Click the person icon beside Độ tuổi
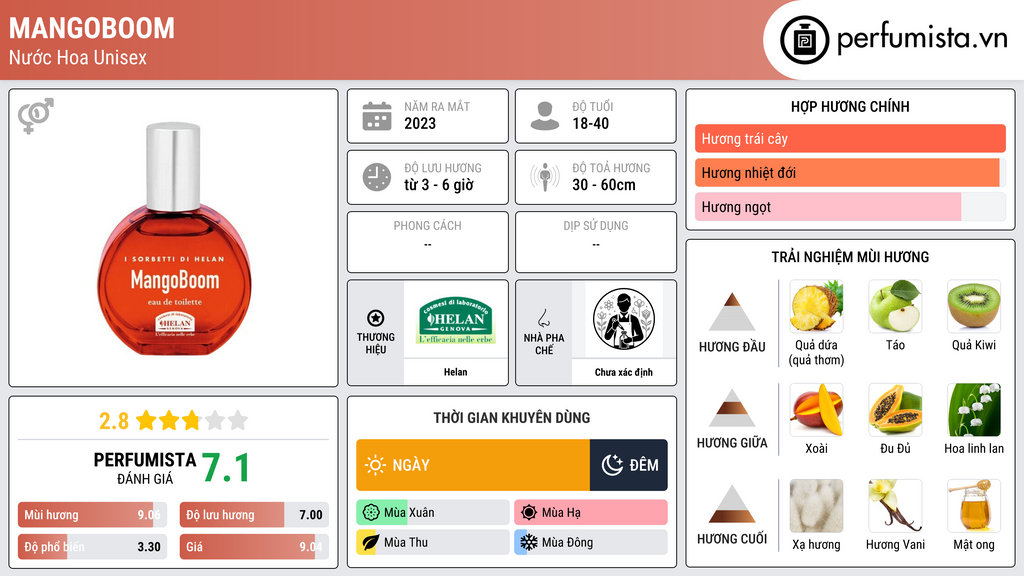 545,116
